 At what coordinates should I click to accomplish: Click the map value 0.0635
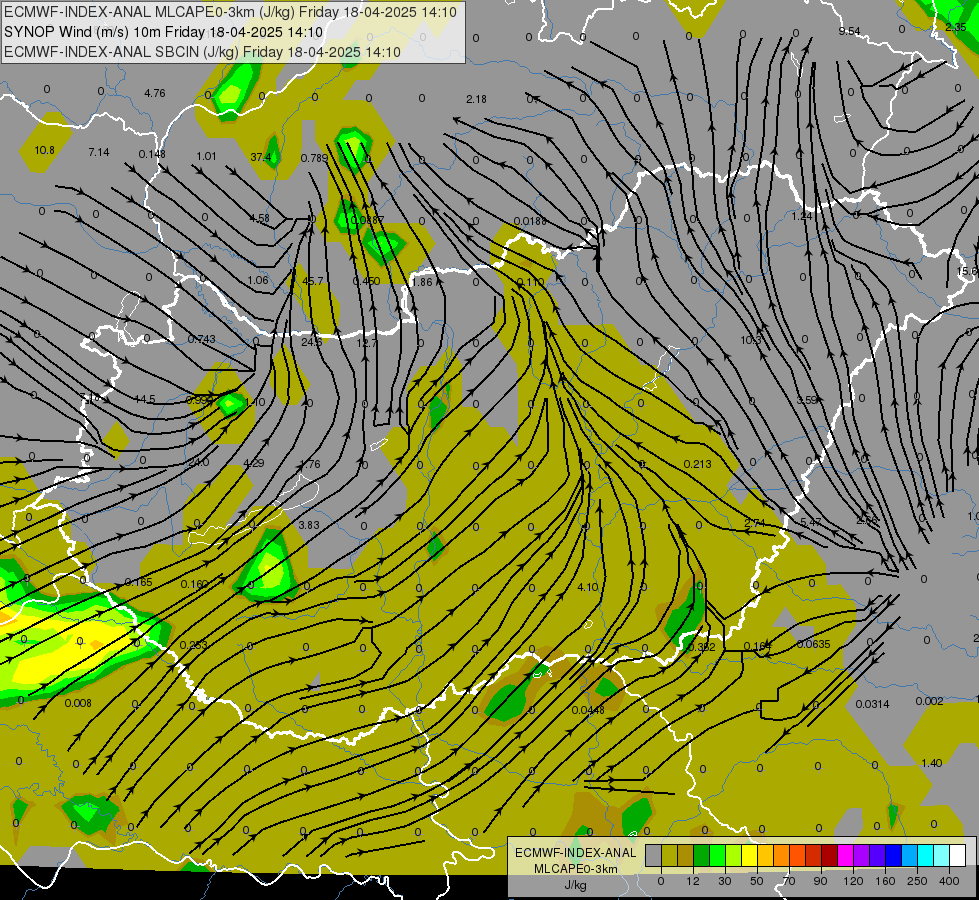click(x=814, y=644)
